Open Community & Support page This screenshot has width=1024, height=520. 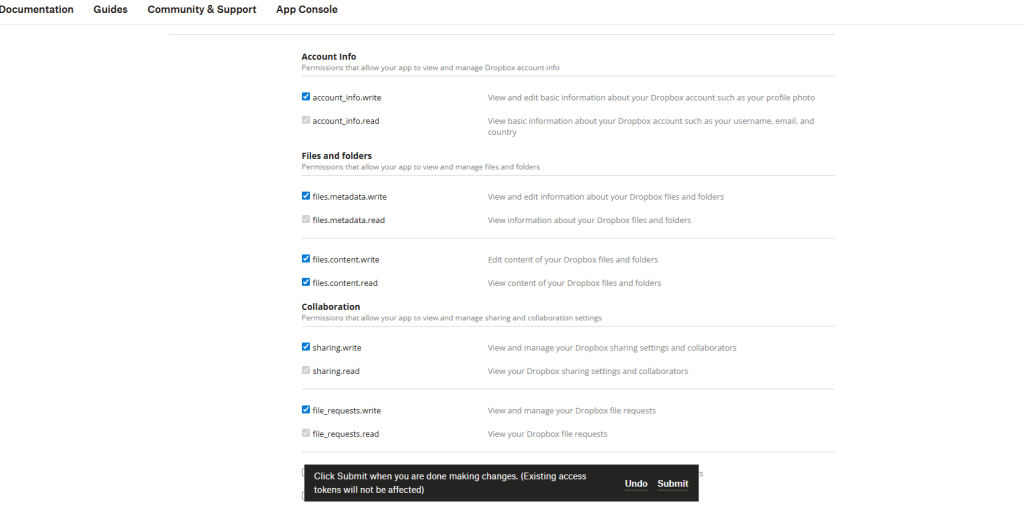pos(201,10)
